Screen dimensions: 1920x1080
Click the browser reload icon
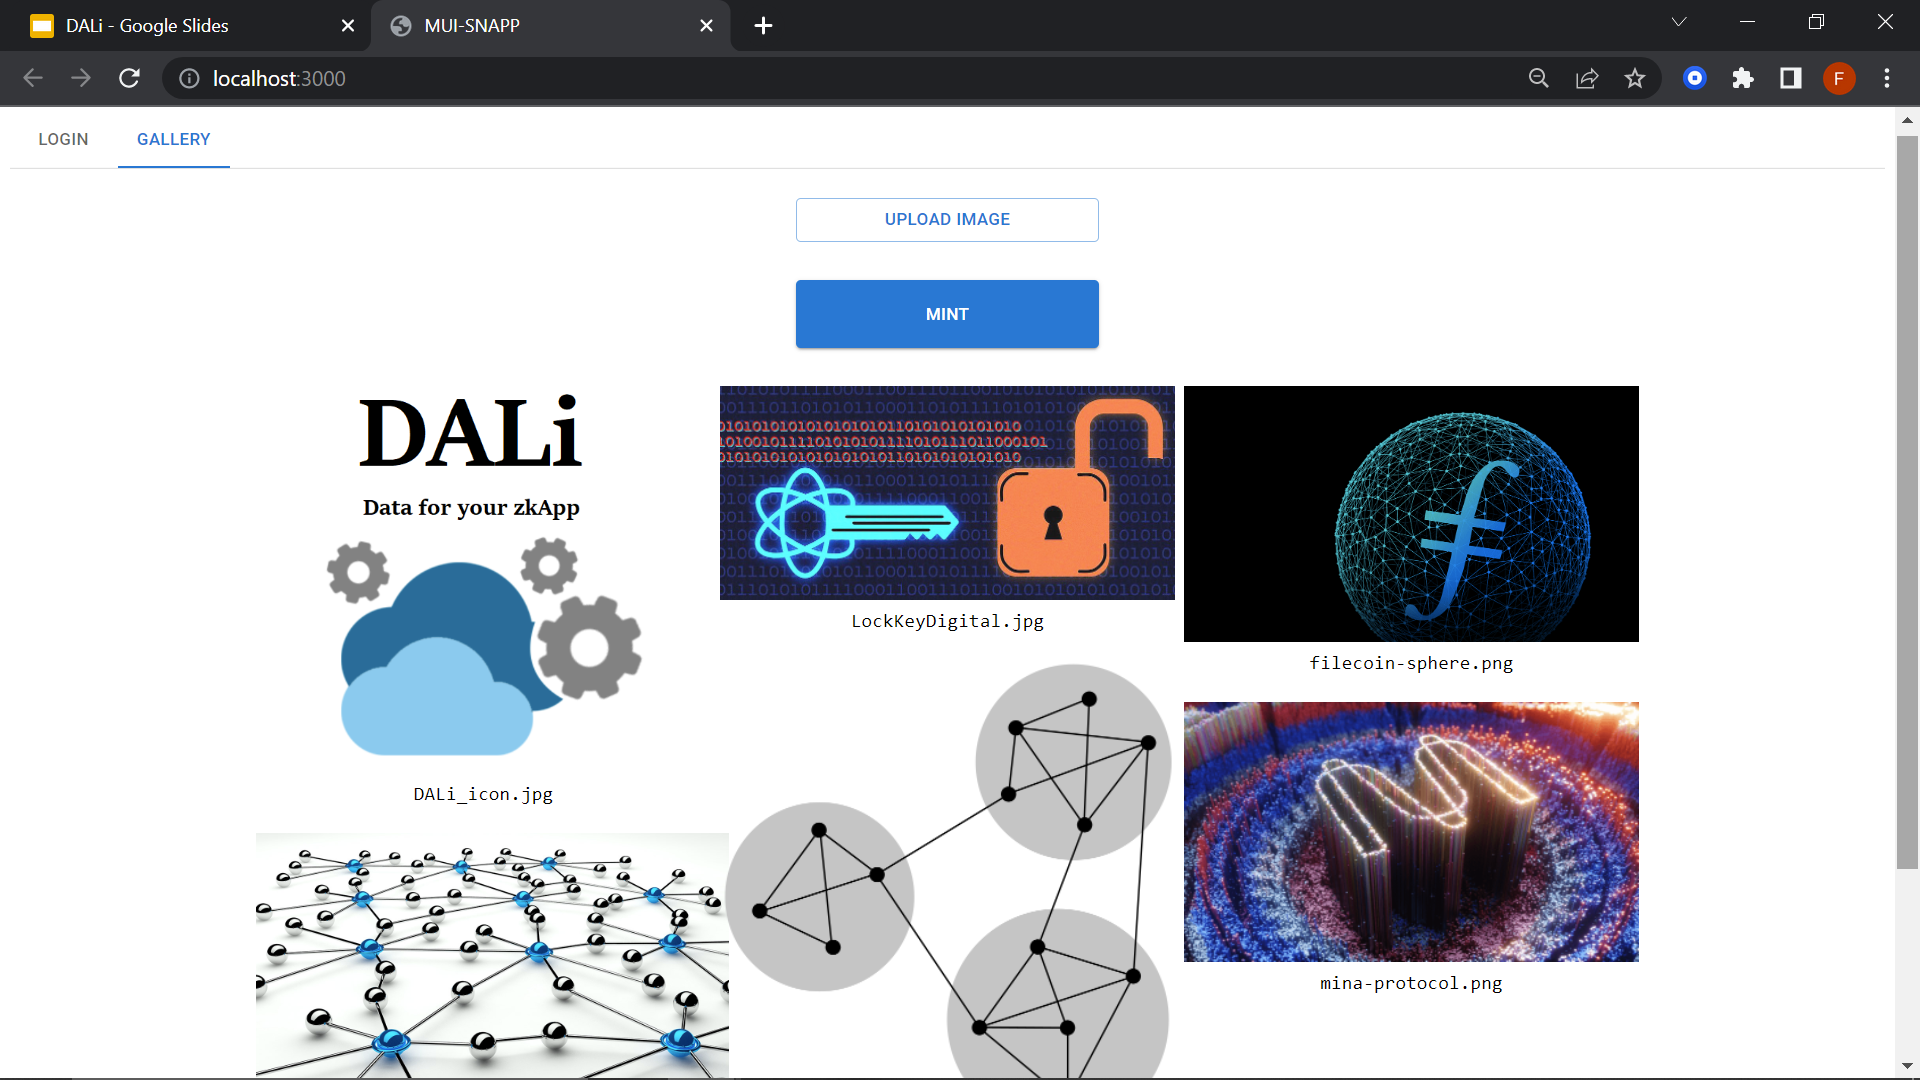[128, 78]
